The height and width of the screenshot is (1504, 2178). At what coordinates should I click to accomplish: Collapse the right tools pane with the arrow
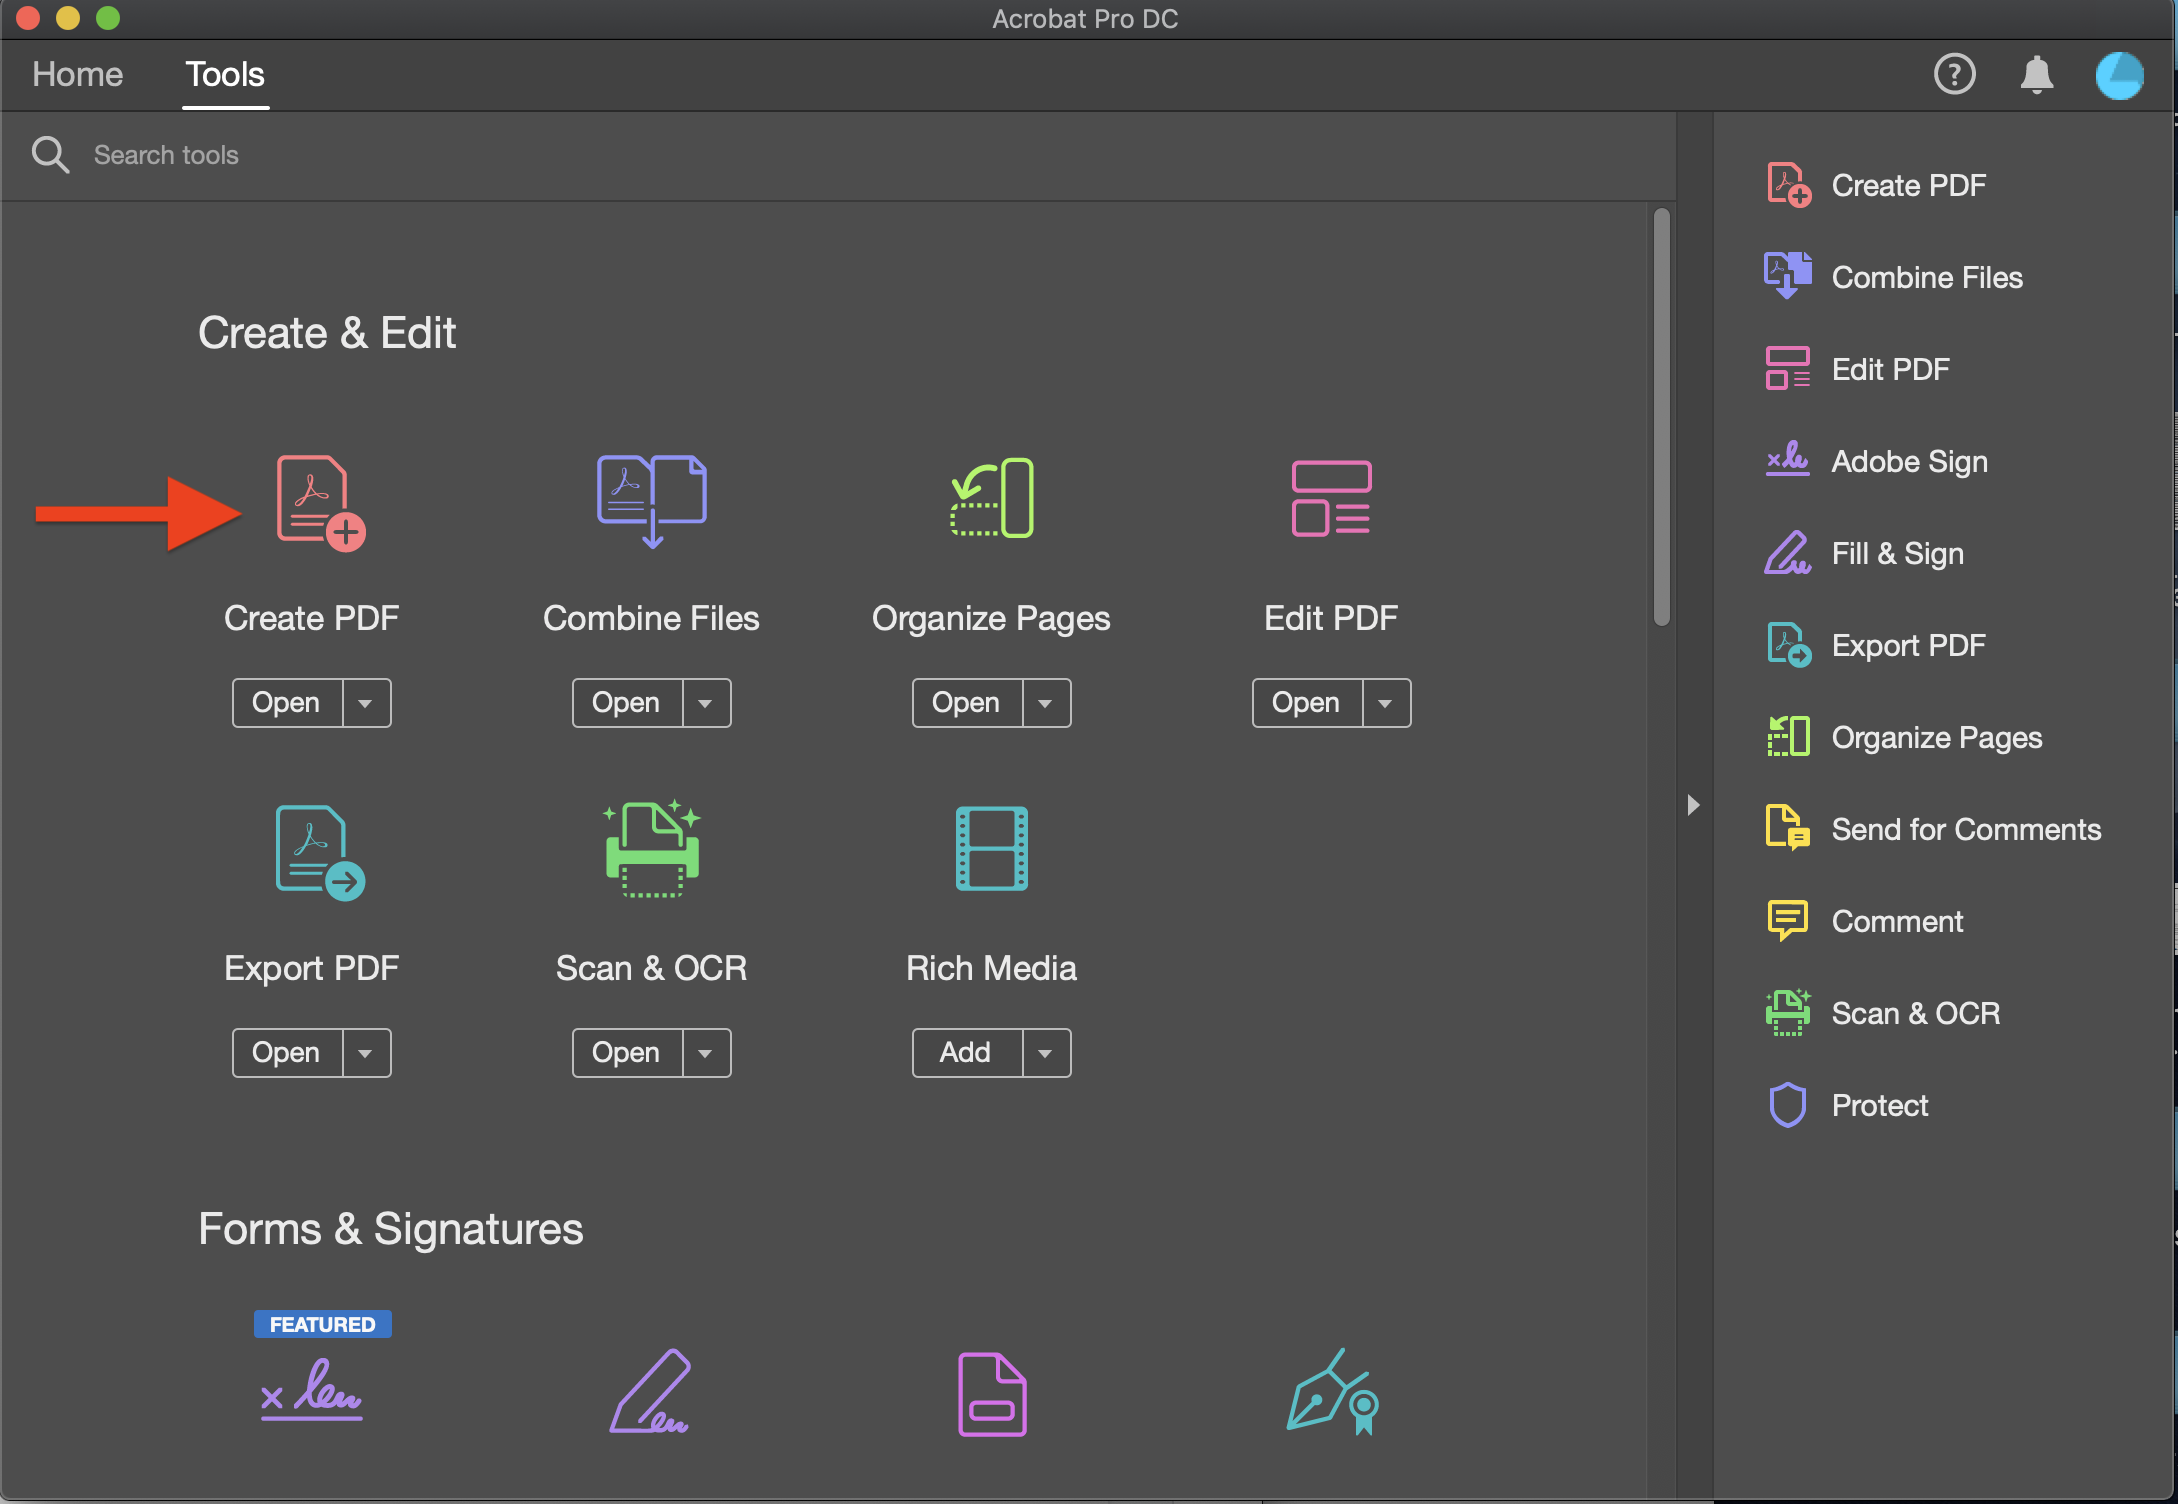pyautogui.click(x=1693, y=805)
